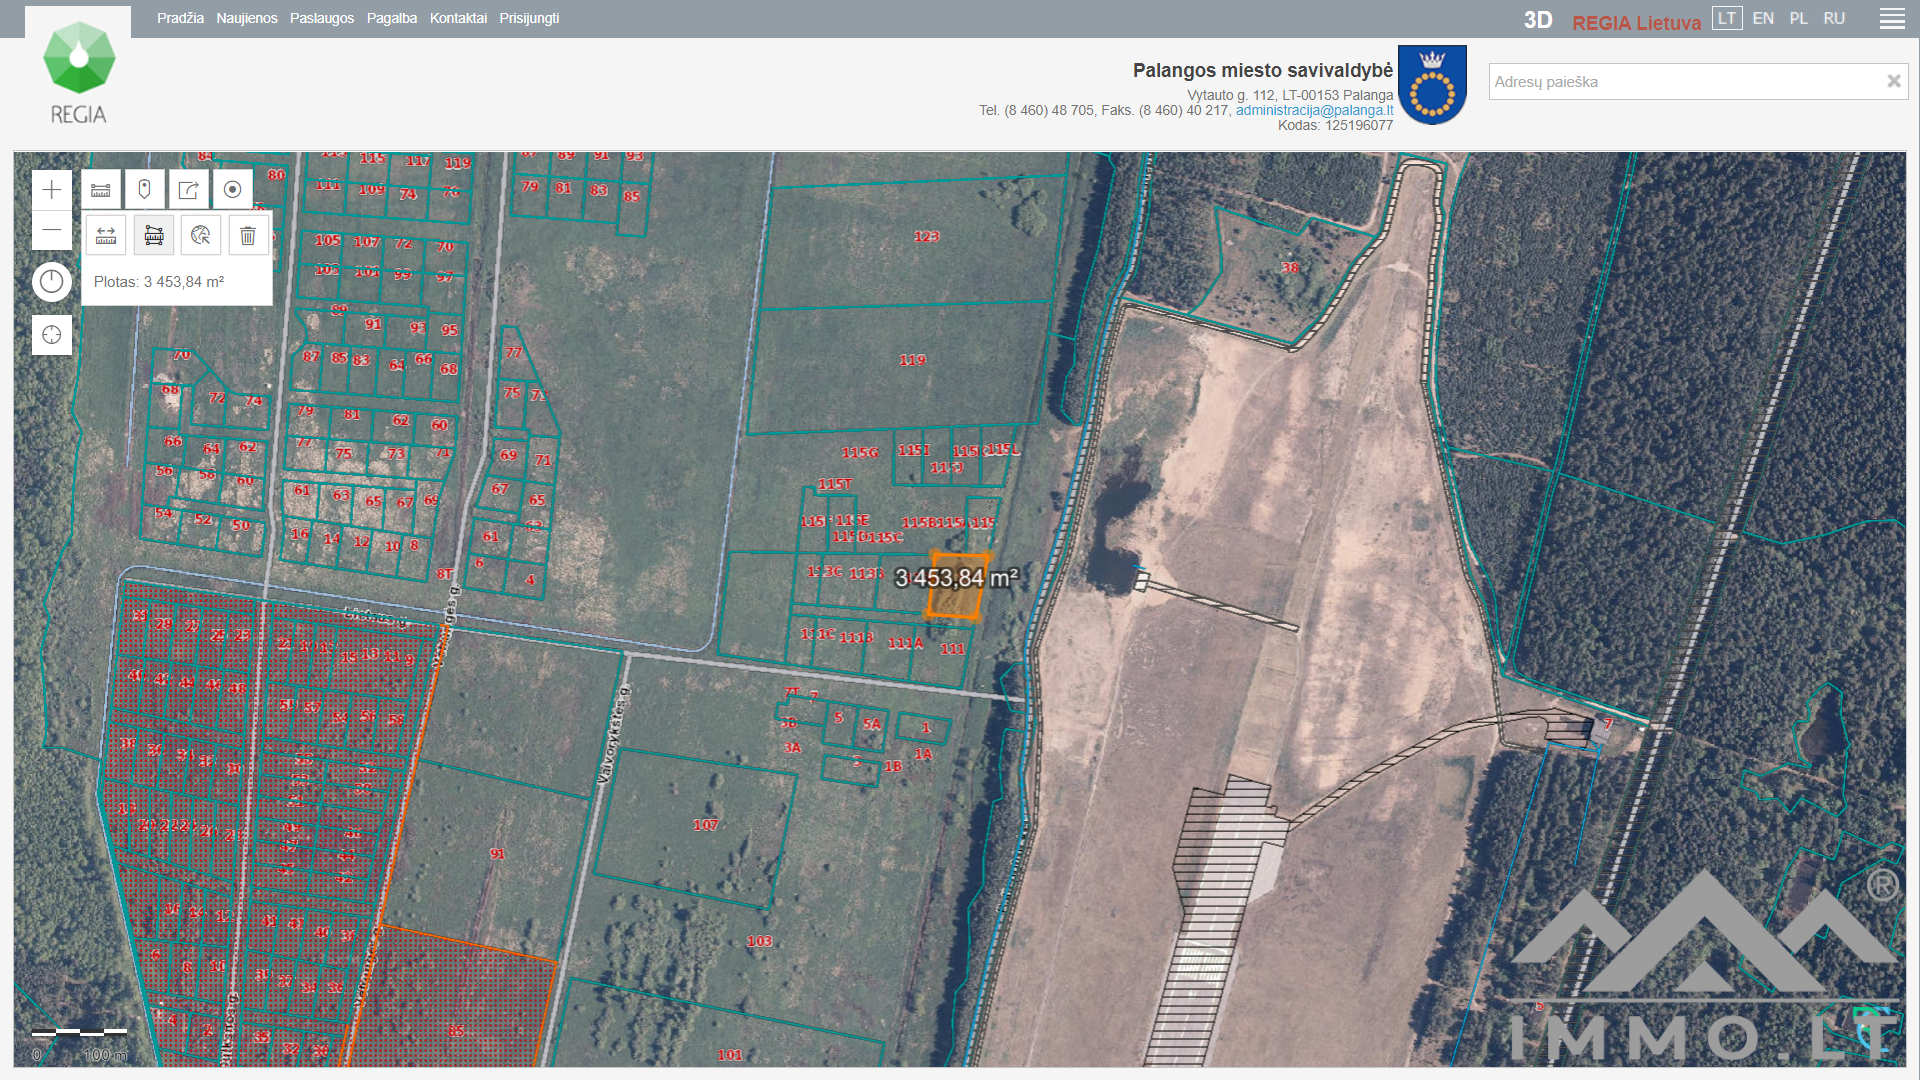Click parcel labeled 101 near bottom
1920x1080 pixels.
coord(730,1055)
